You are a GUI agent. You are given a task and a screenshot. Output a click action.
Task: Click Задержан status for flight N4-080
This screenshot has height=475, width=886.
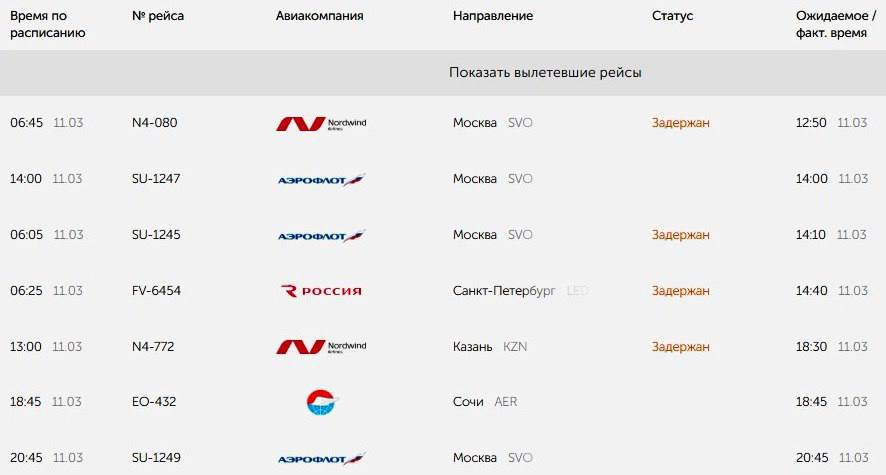click(680, 123)
